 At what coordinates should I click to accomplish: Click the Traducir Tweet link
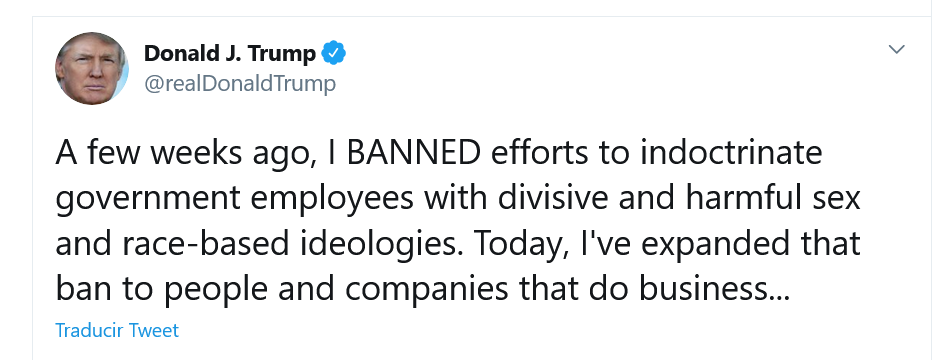coord(117,330)
